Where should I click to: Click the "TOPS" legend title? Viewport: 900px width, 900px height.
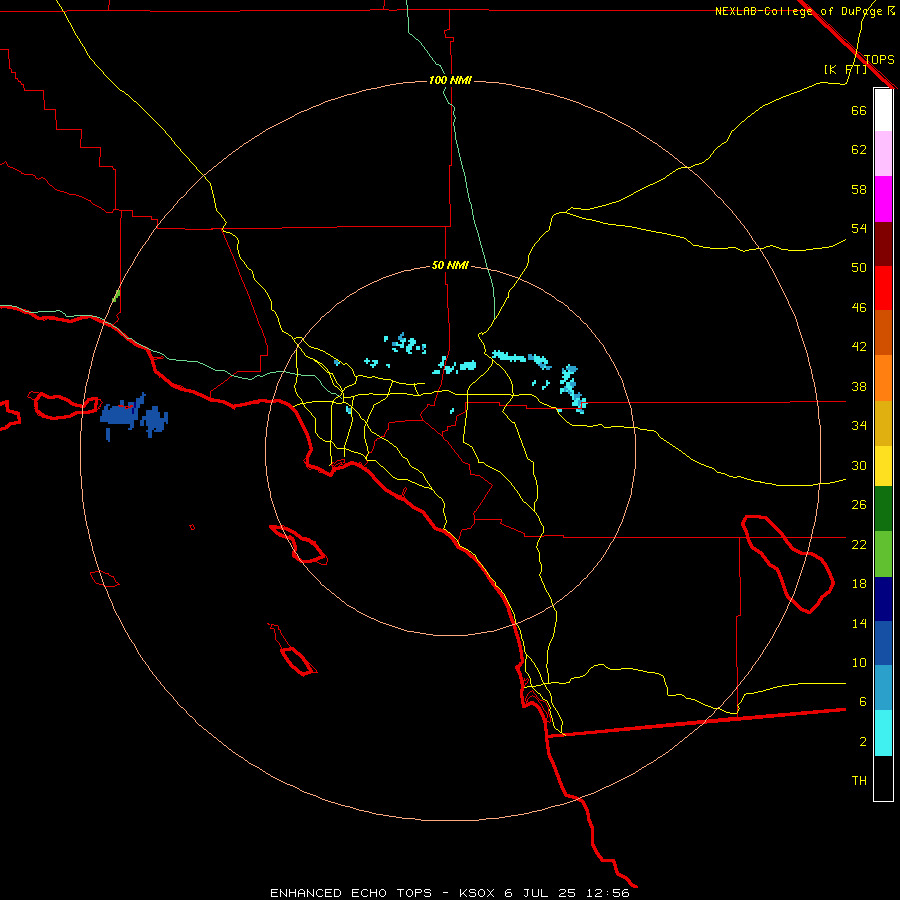tap(879, 60)
